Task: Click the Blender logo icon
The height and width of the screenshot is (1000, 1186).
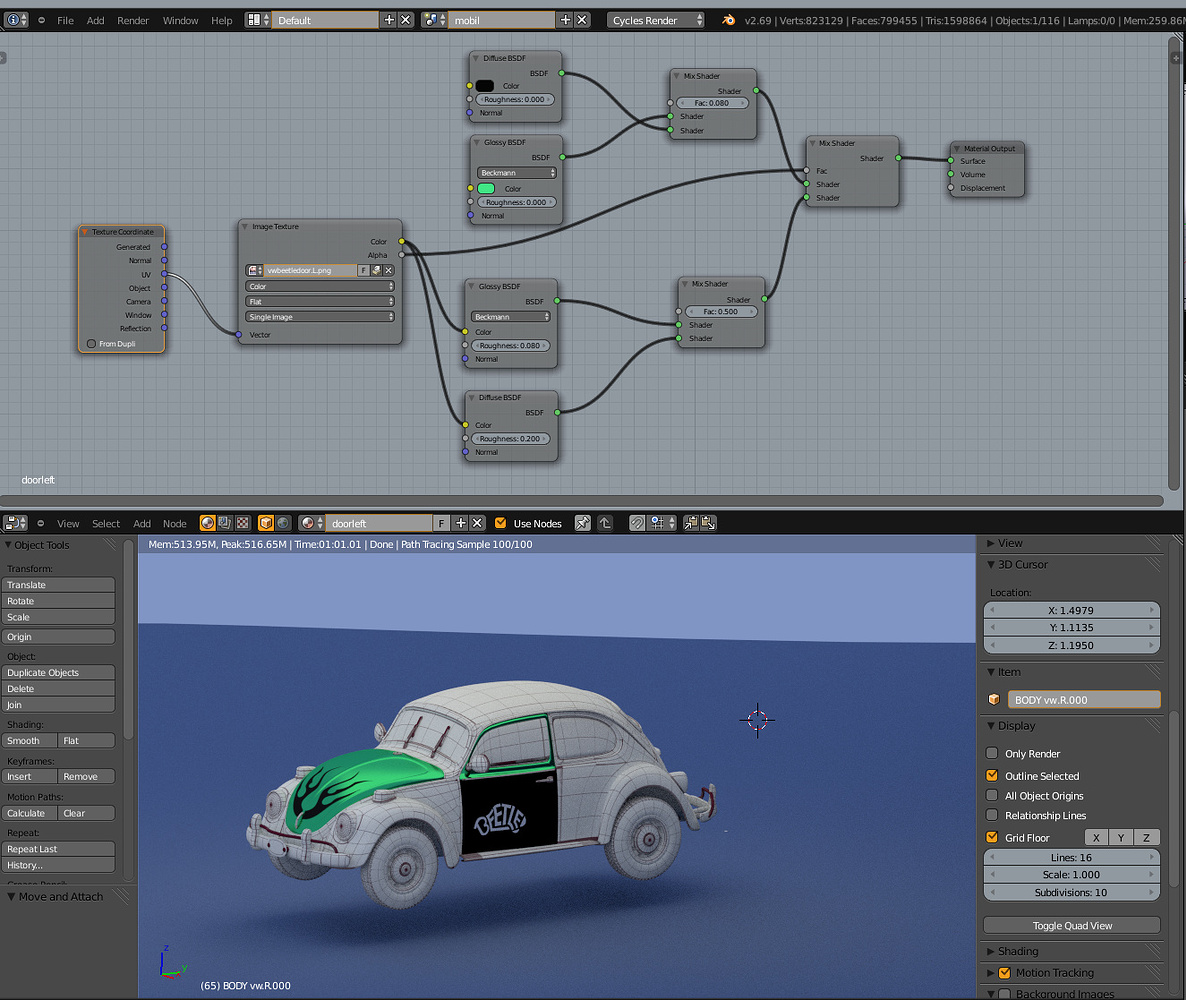Action: [728, 20]
